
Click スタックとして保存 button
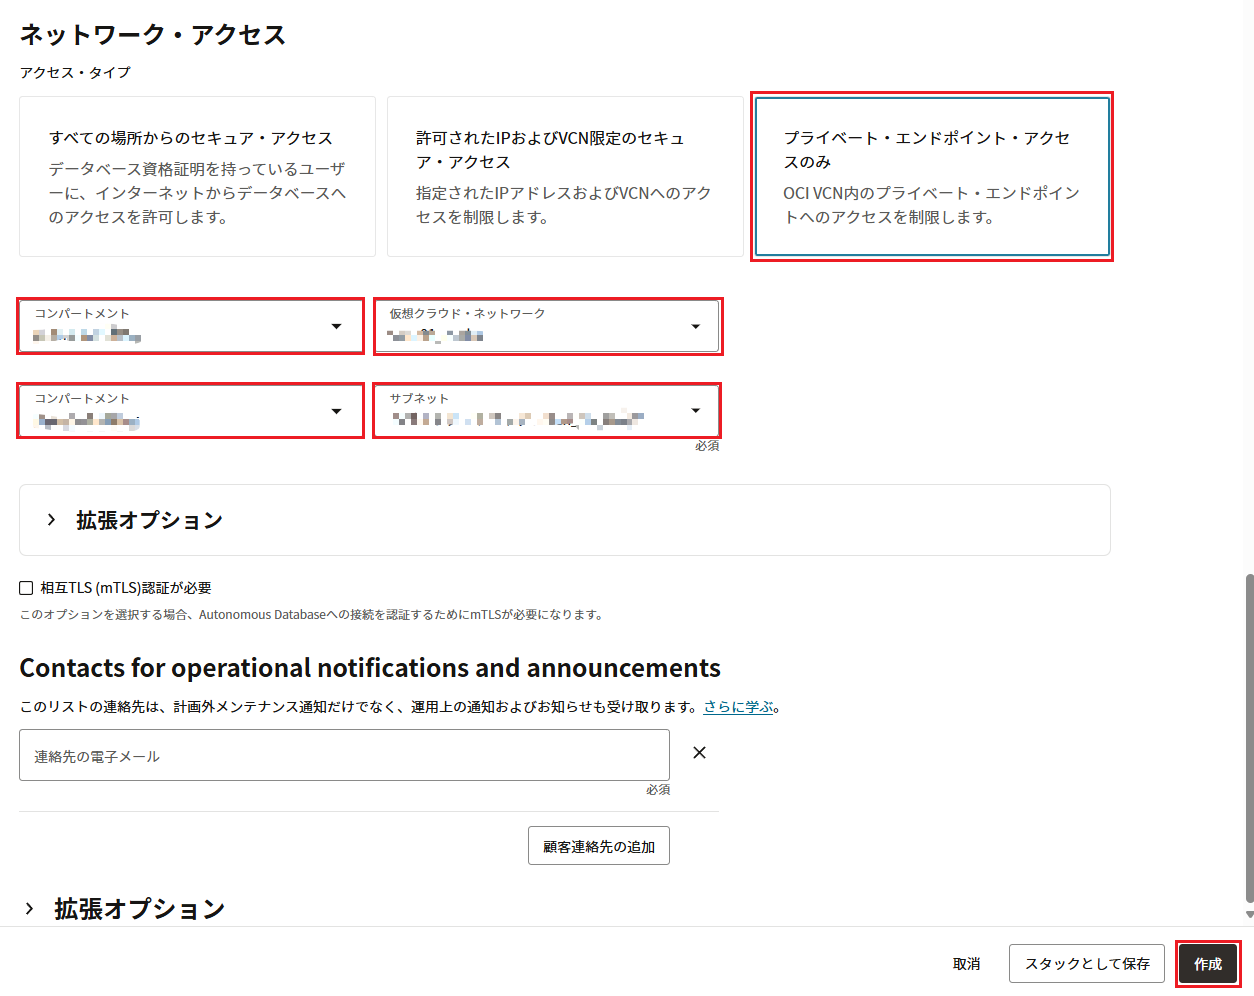[1086, 964]
